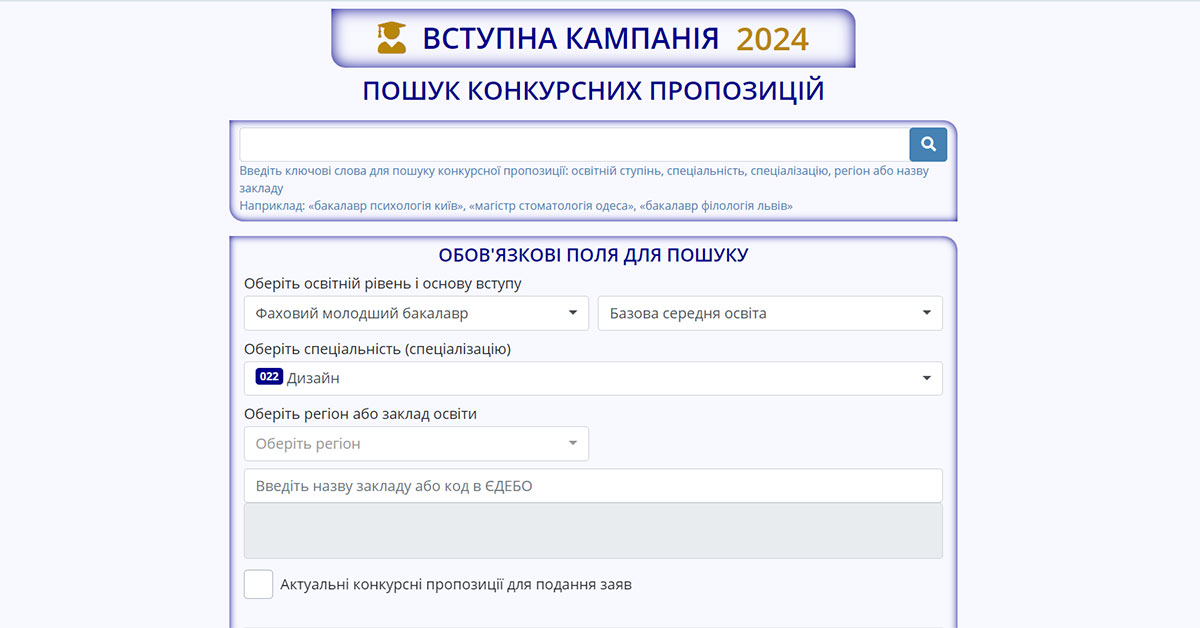Click the Оберіть регіон або заклад освіти label
This screenshot has height=628, width=1200.
(360, 414)
